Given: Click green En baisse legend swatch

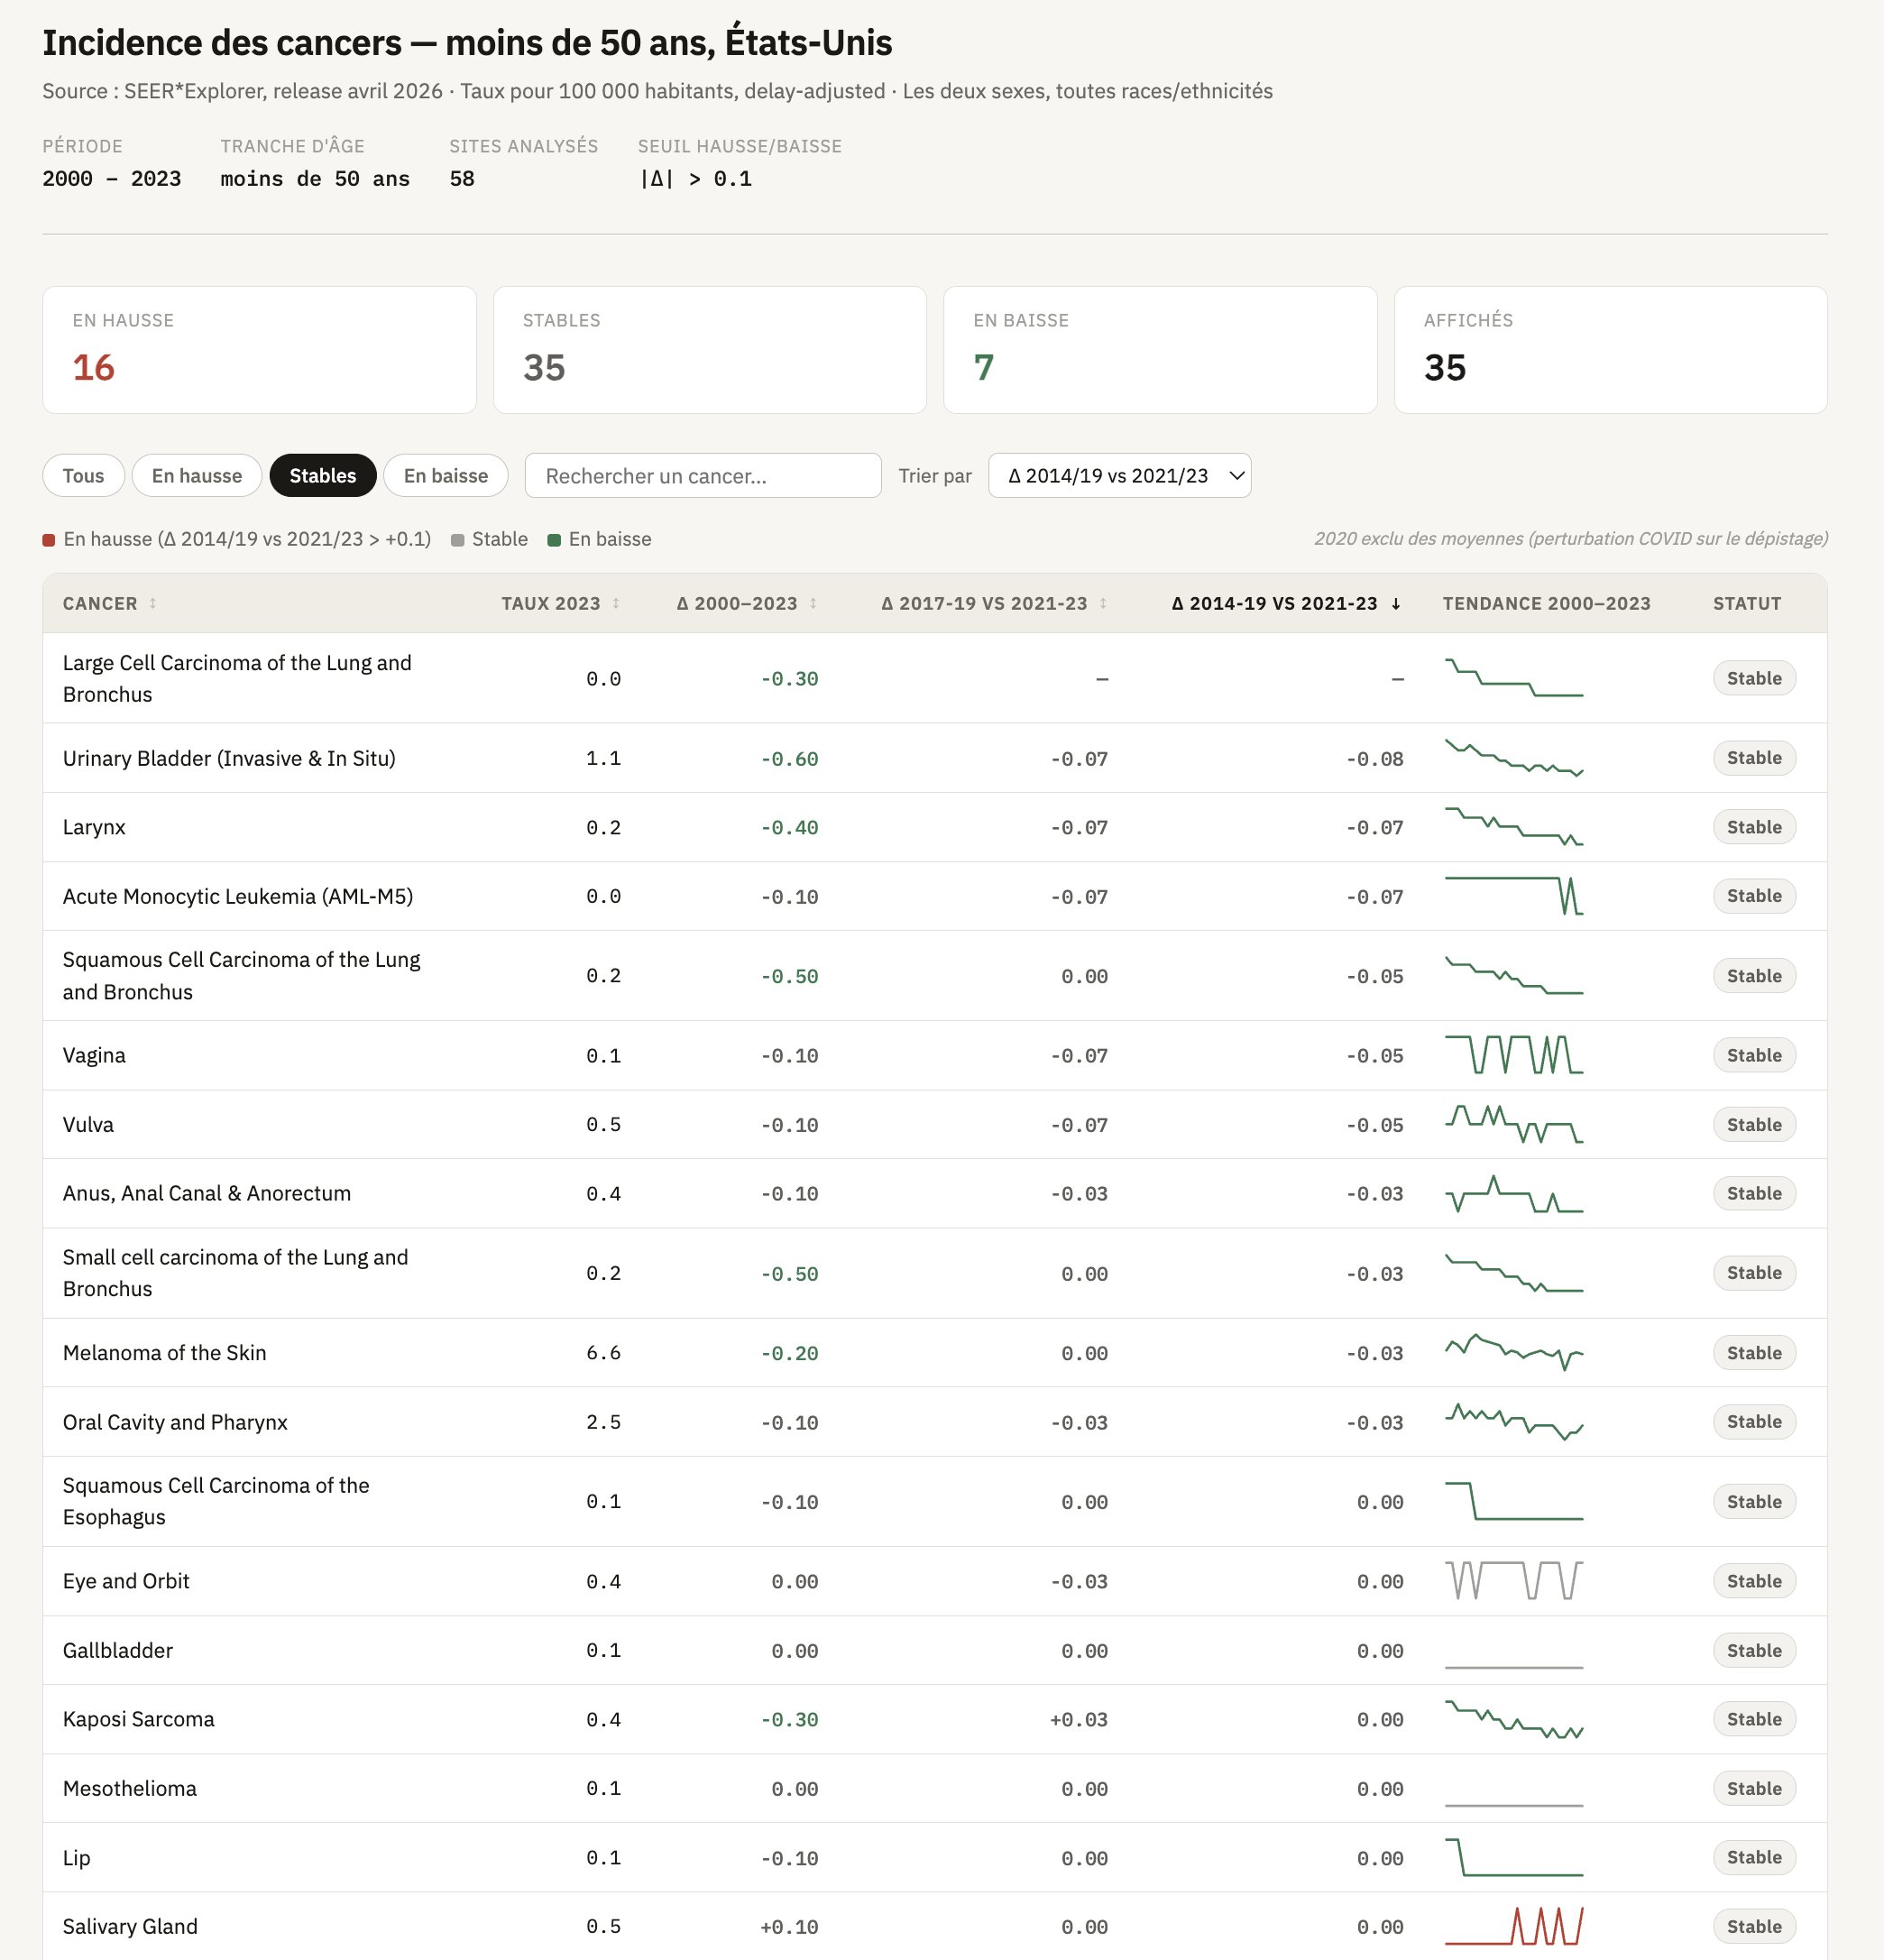Looking at the screenshot, I should pyautogui.click(x=554, y=540).
